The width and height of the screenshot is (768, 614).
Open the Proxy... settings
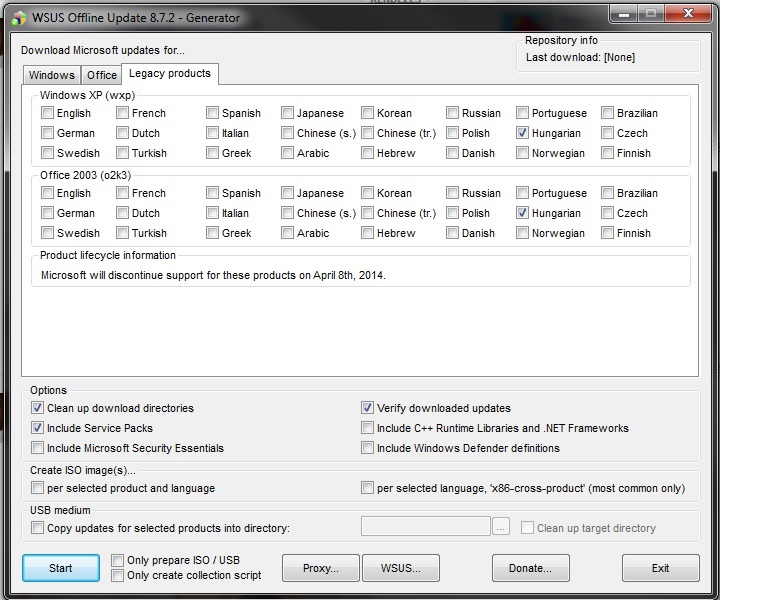click(321, 568)
